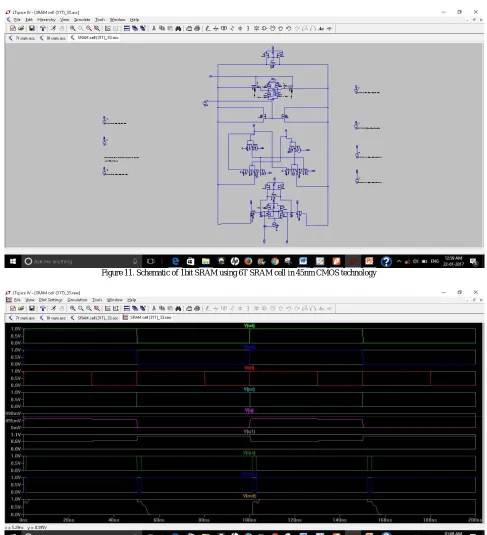The width and height of the screenshot is (487, 535).
Task: Open Hierarchy menu in upper window
Action: point(46,20)
